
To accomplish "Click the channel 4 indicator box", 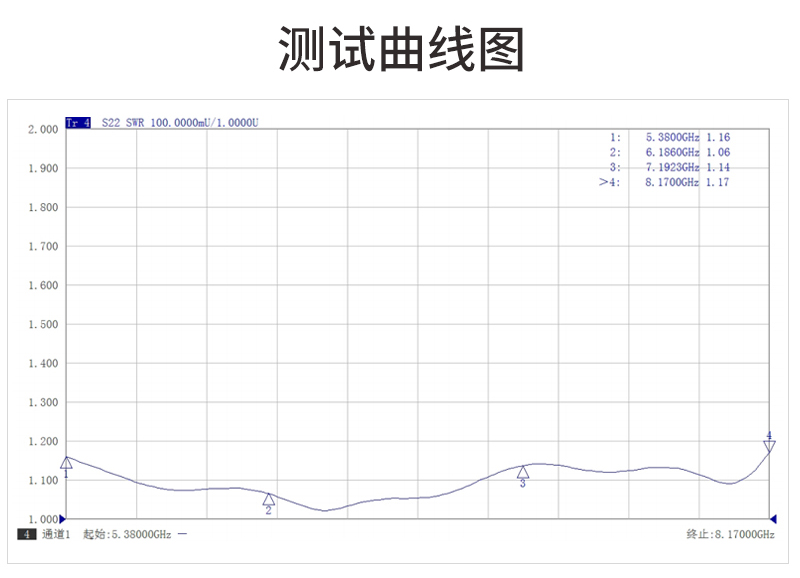I will click(27, 535).
